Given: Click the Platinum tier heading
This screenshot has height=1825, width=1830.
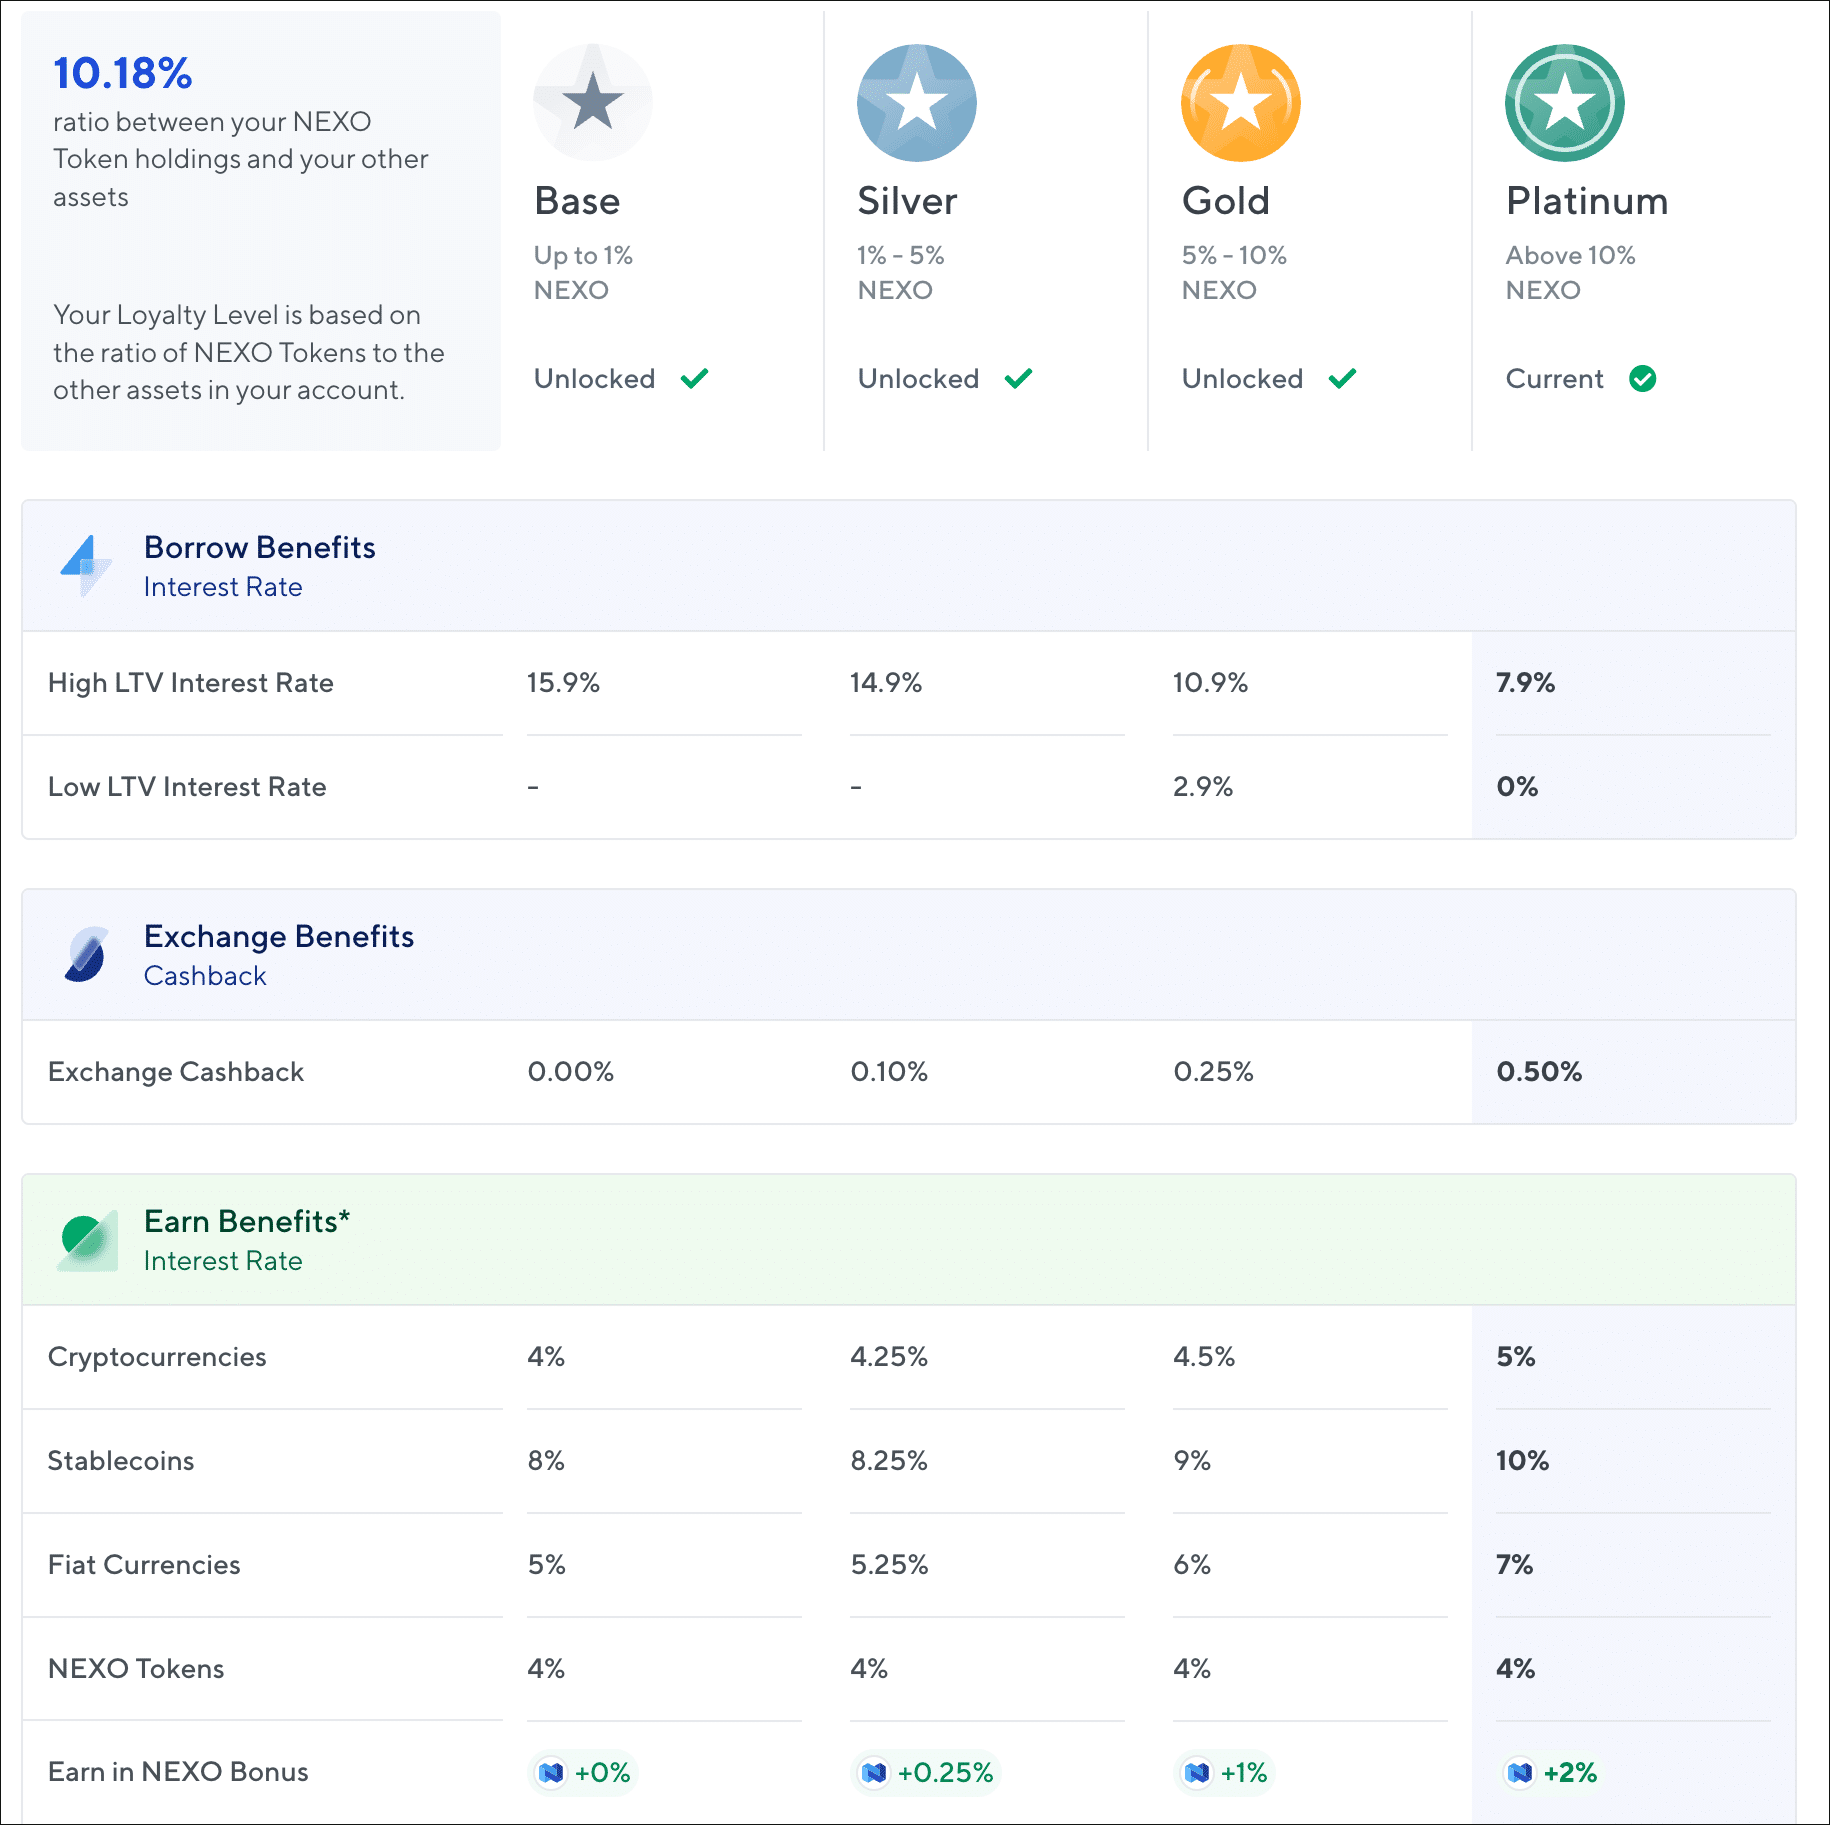Looking at the screenshot, I should [1587, 201].
